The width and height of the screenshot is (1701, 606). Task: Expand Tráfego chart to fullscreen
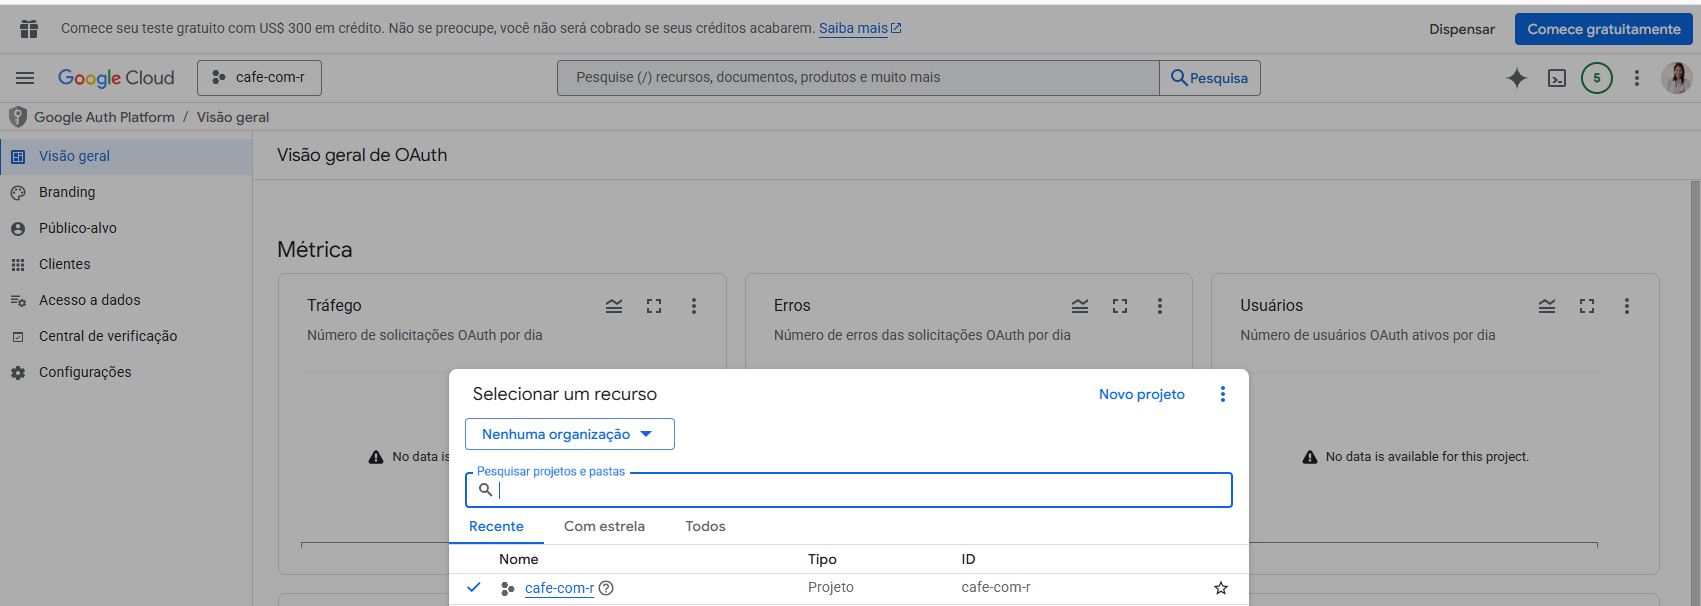click(x=654, y=306)
